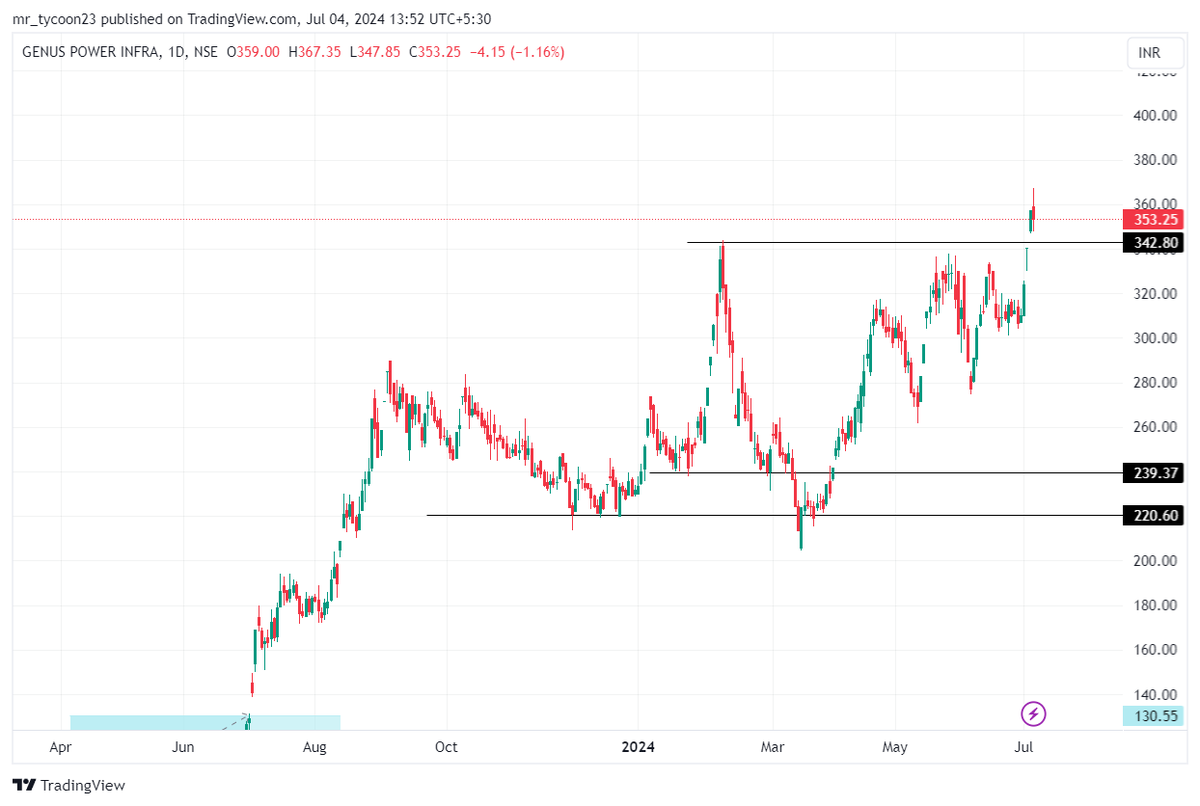The image size is (1200, 806).
Task: Select the 220.60 horizontal line price label
Action: click(x=1153, y=515)
